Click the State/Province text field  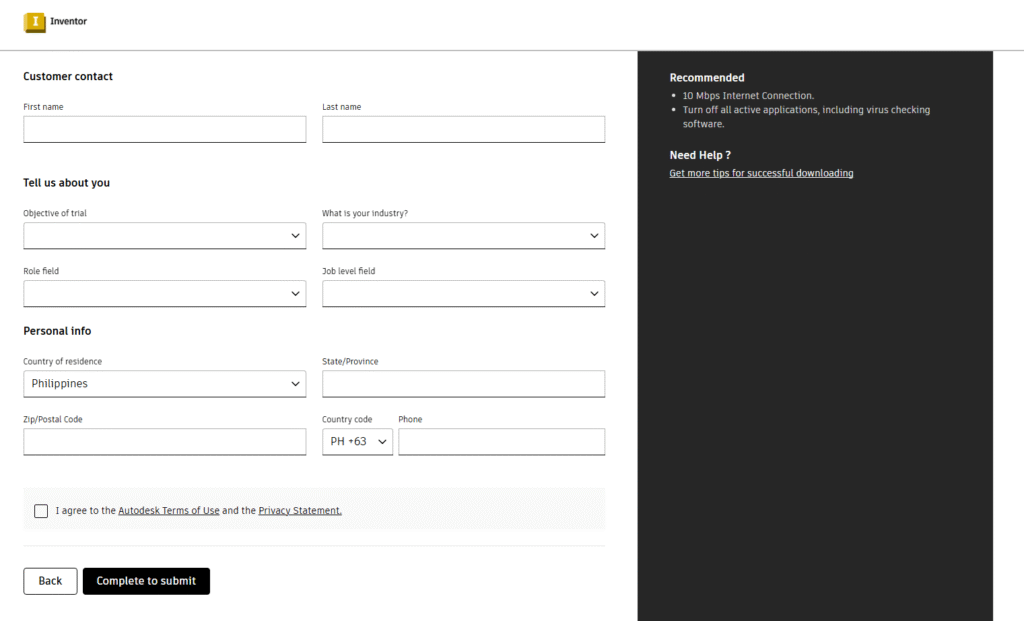[463, 384]
